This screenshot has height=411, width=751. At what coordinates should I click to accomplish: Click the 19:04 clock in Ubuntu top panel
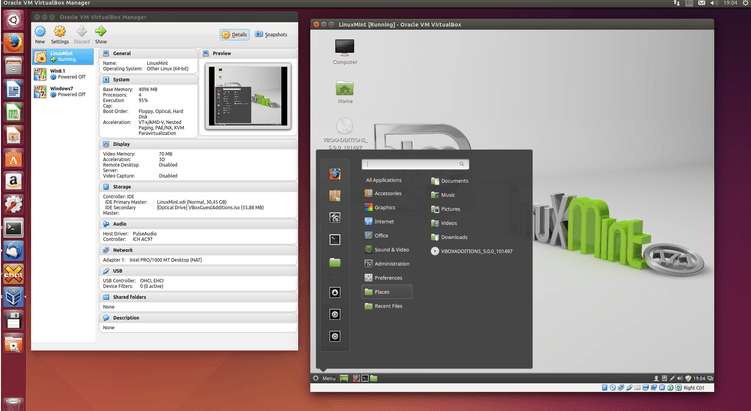click(730, 3)
